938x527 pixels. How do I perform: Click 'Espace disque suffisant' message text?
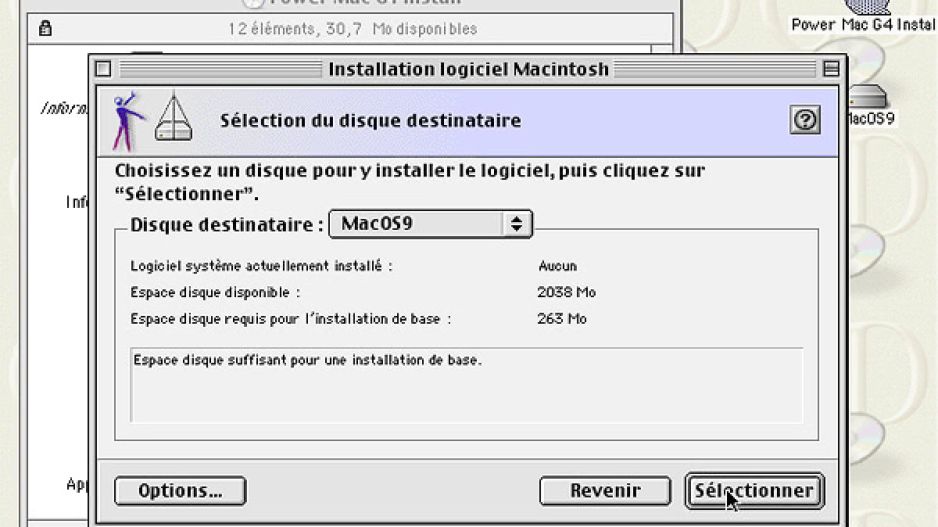coord(307,360)
